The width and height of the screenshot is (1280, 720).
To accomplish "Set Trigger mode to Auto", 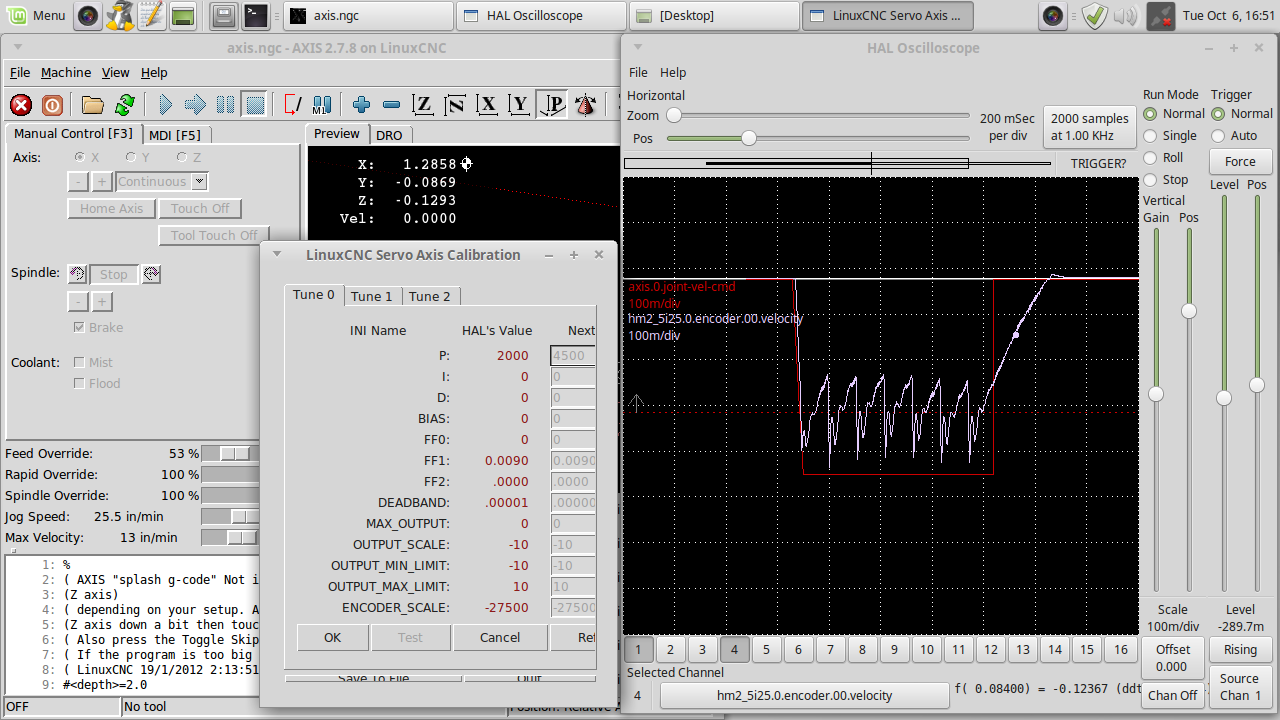I will (x=1218, y=136).
